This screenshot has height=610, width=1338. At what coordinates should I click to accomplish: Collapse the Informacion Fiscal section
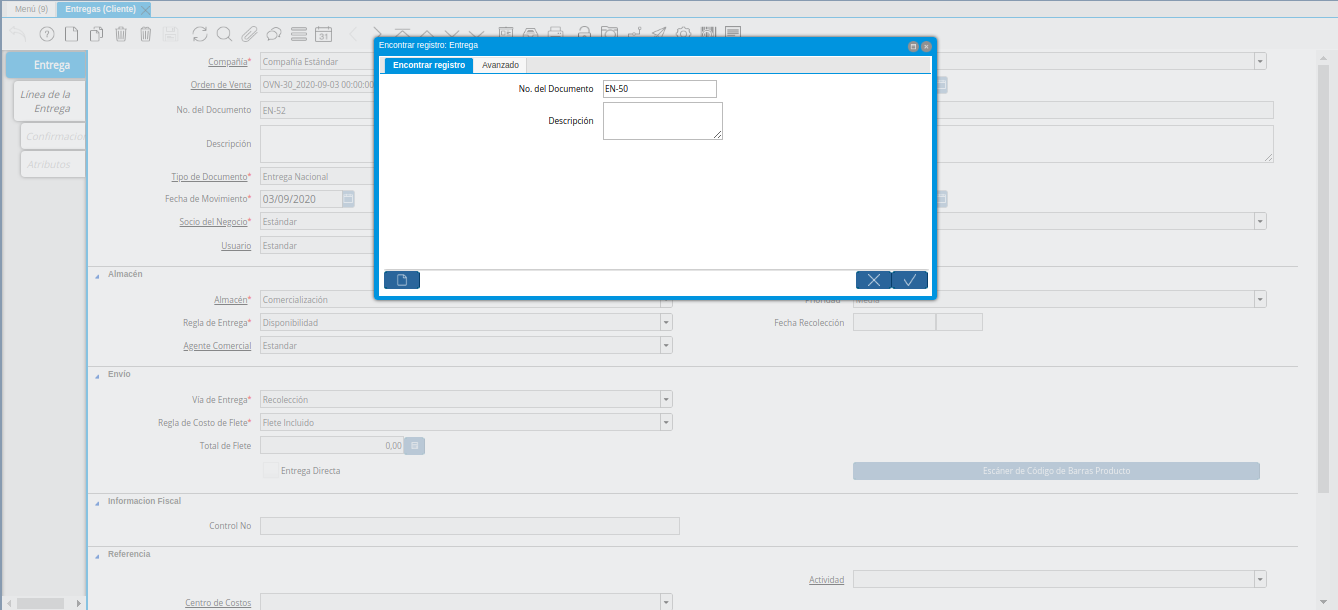[97, 502]
